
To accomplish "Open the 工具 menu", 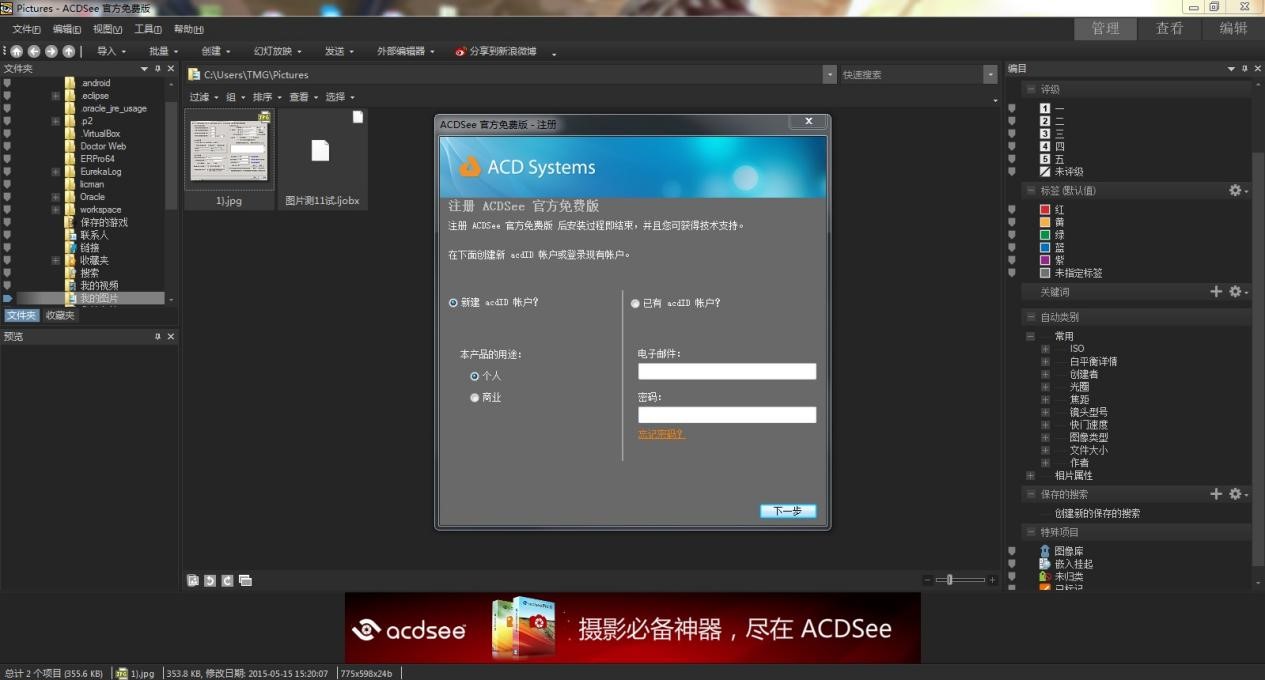I will [146, 29].
